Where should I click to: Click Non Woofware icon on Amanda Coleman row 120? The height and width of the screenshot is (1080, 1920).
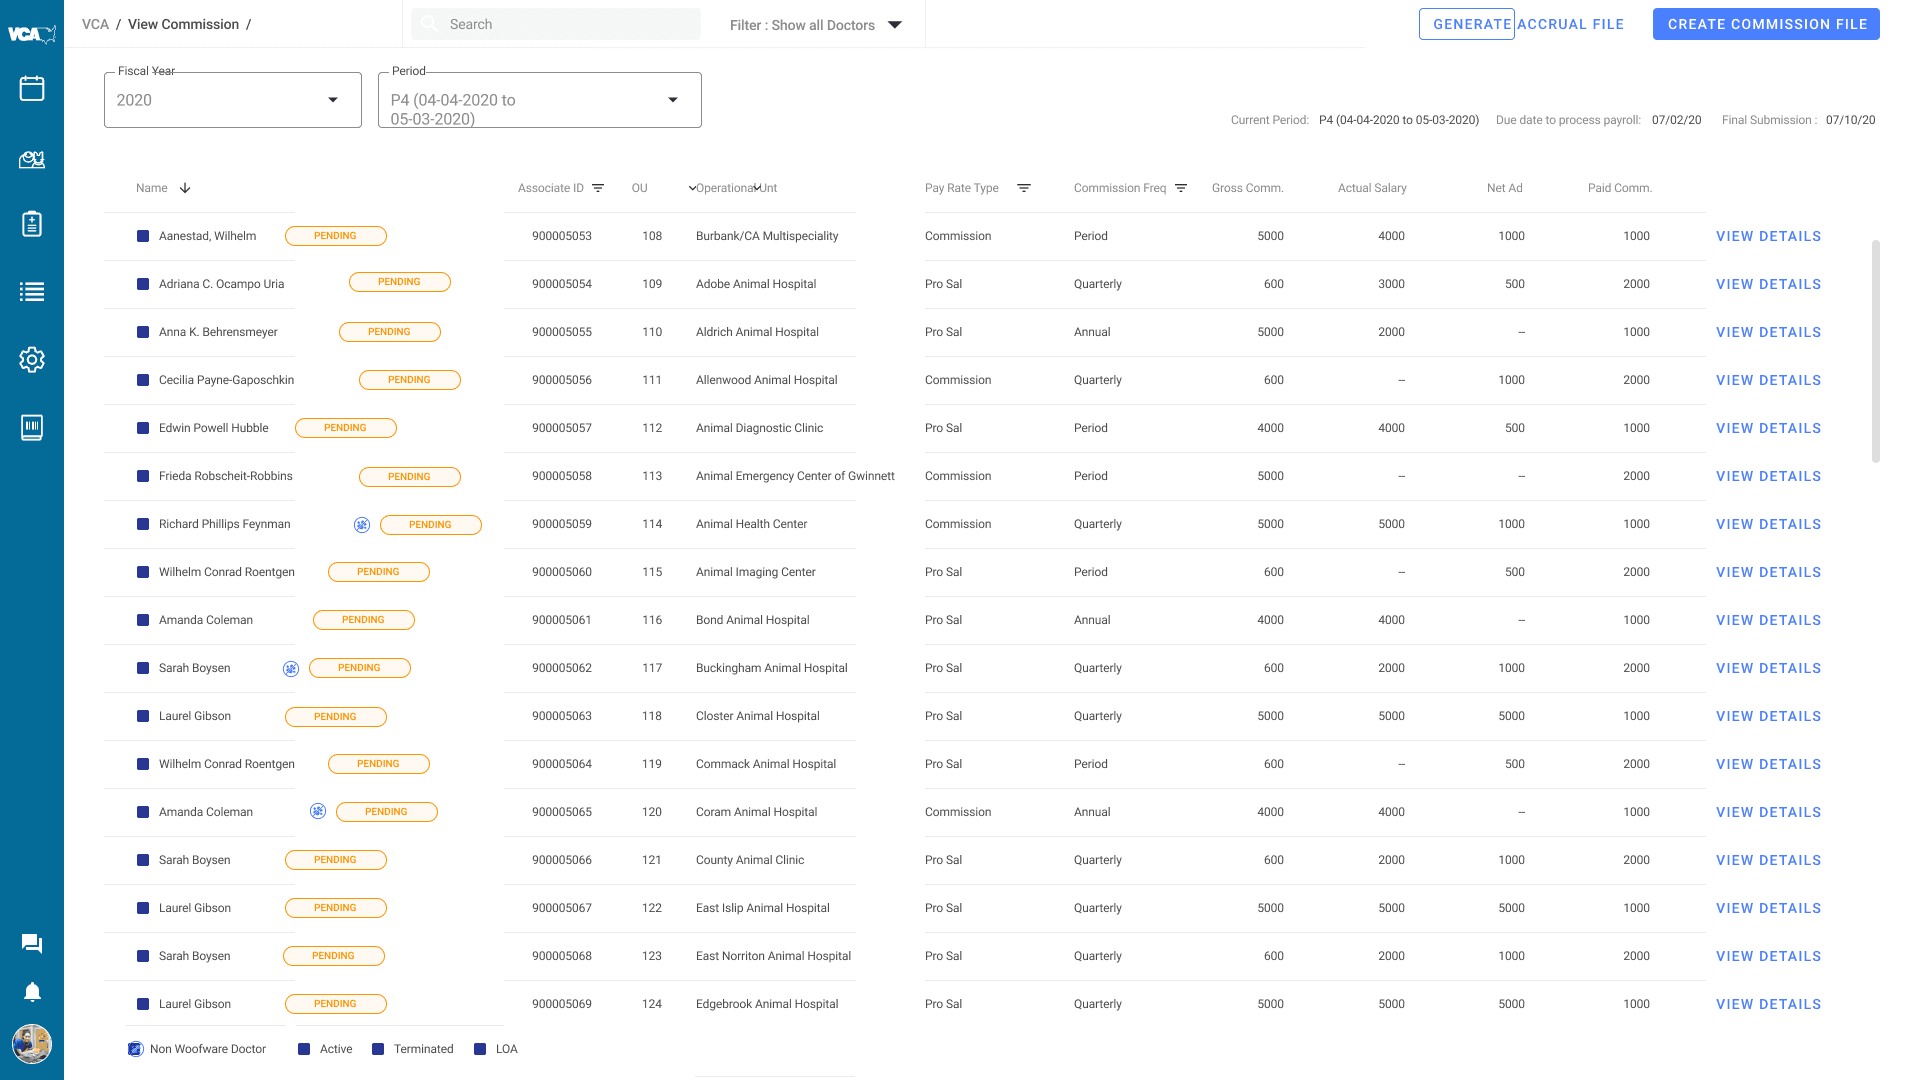[318, 811]
